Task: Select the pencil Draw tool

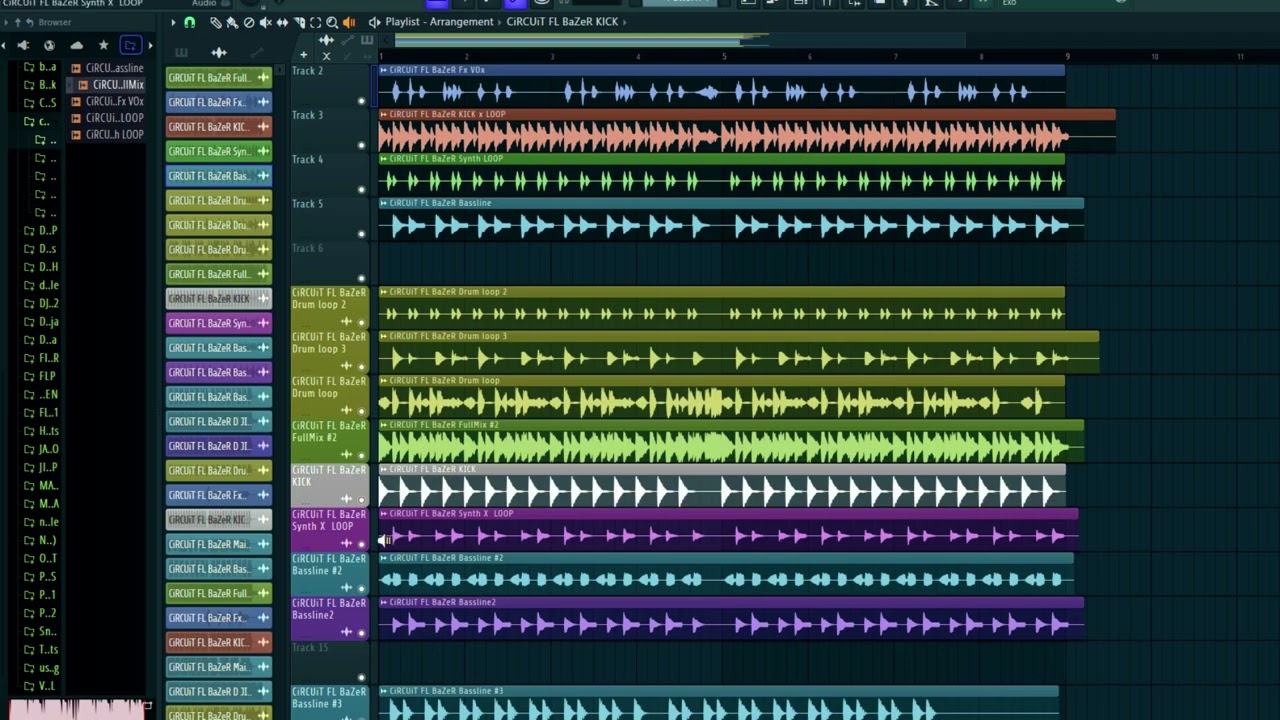Action: [x=216, y=22]
